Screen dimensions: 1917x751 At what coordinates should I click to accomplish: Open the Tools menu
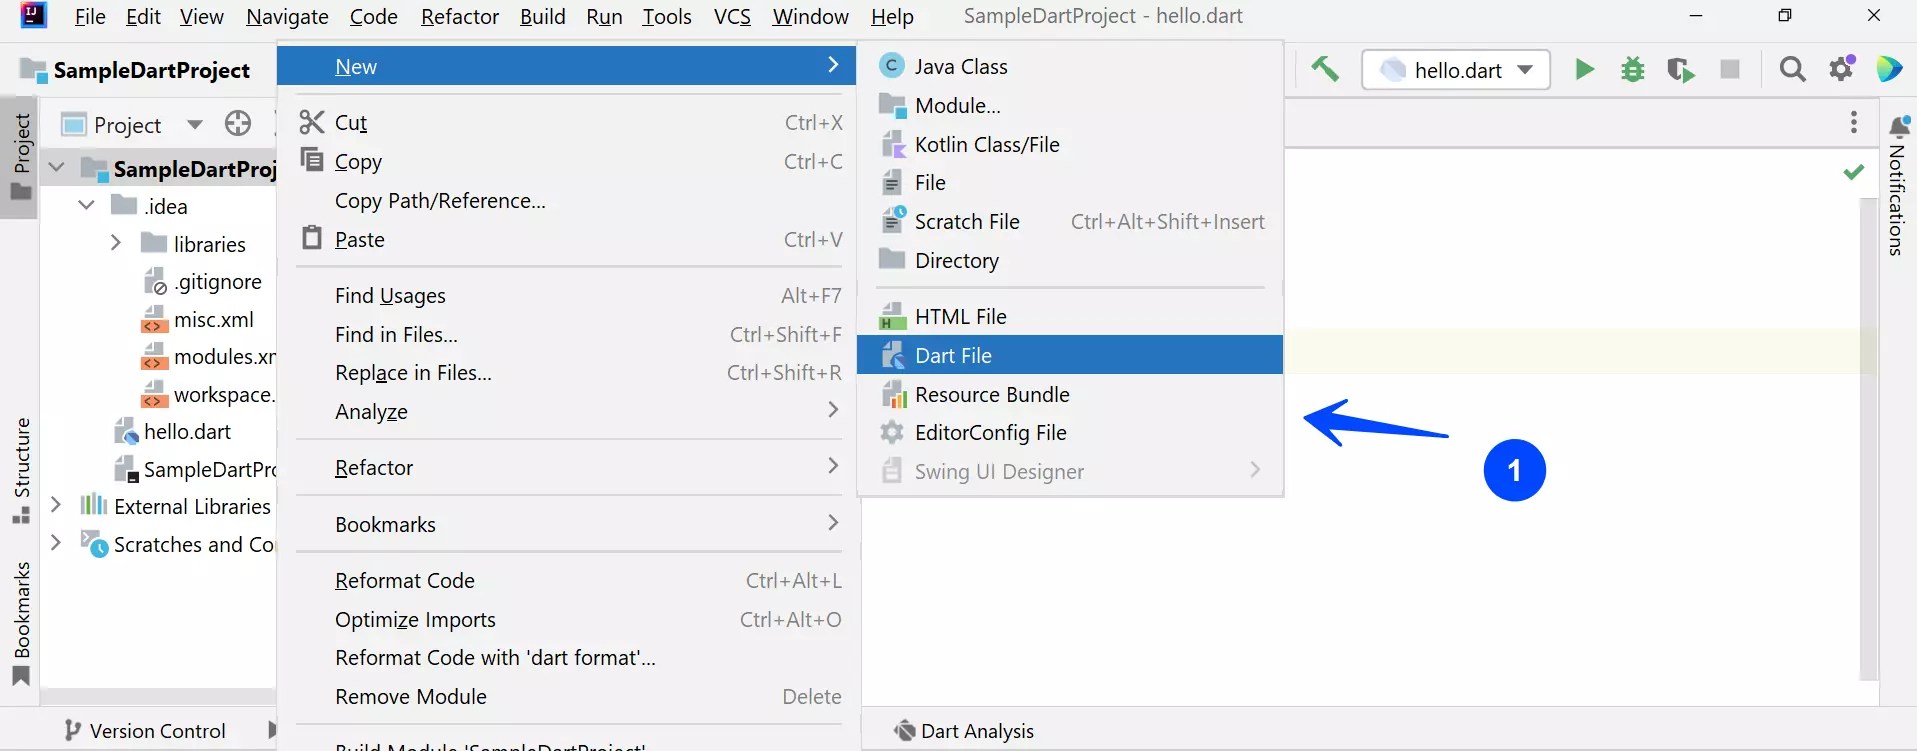(x=667, y=16)
